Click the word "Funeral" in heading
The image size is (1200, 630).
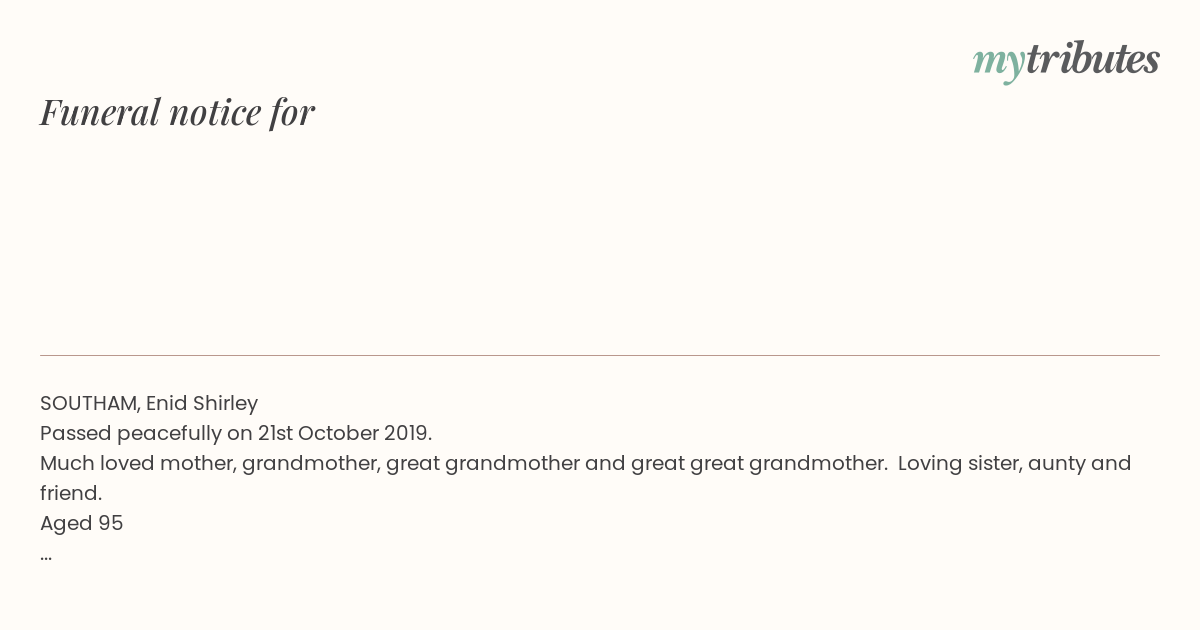pyautogui.click(x=100, y=112)
